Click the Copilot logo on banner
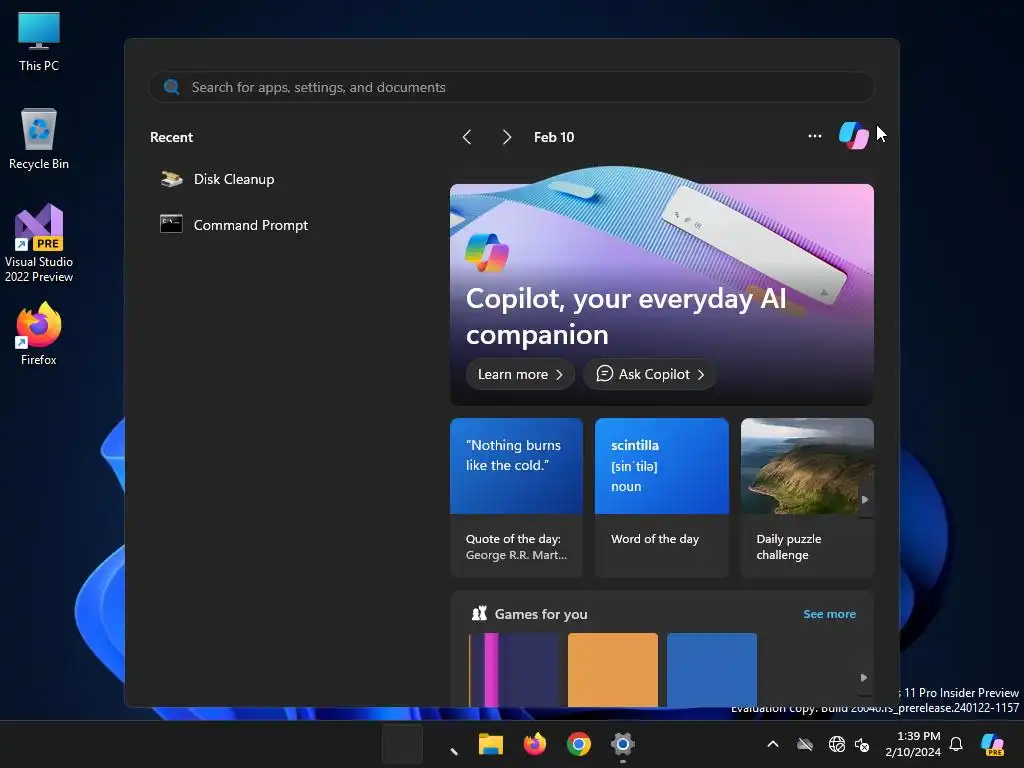1024x768 pixels. click(487, 253)
